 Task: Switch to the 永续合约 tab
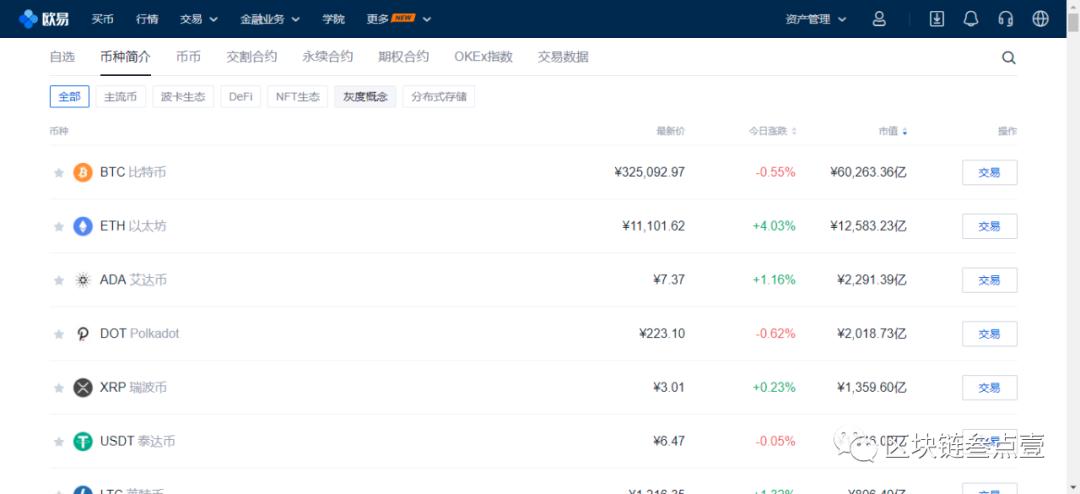tap(327, 56)
